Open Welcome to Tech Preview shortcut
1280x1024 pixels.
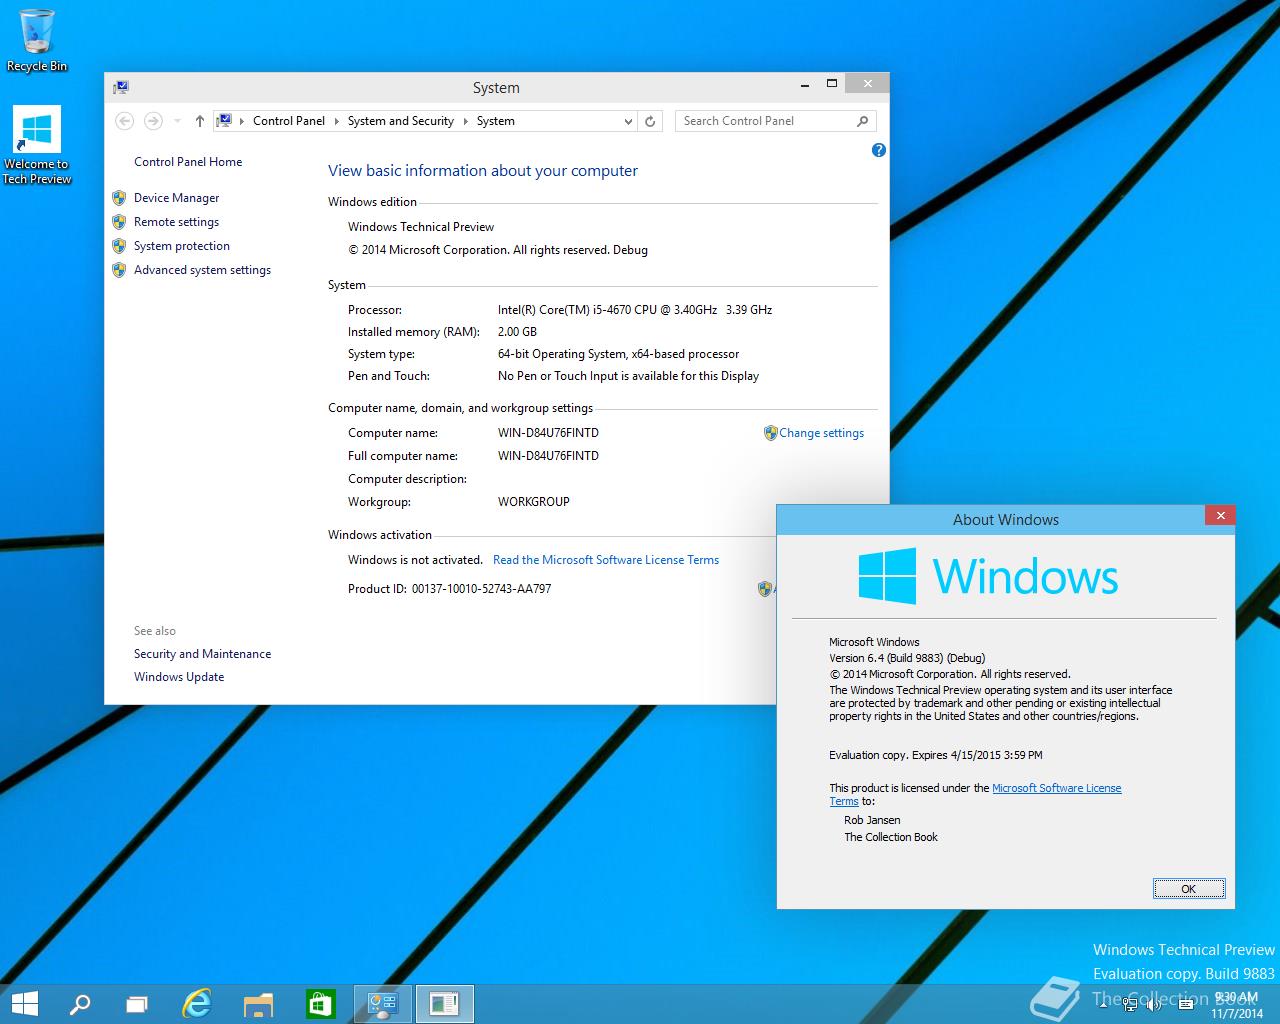tap(37, 145)
